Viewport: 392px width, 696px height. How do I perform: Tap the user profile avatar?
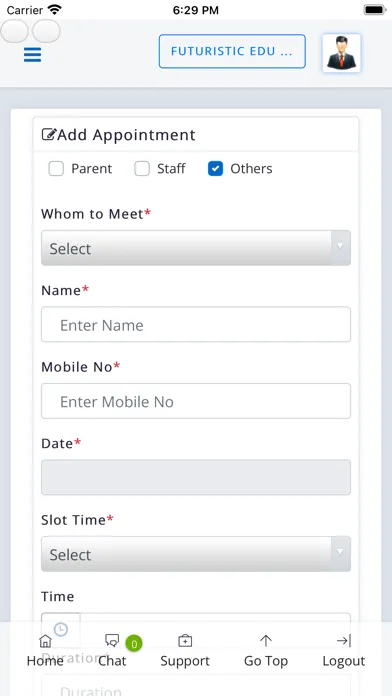341,53
